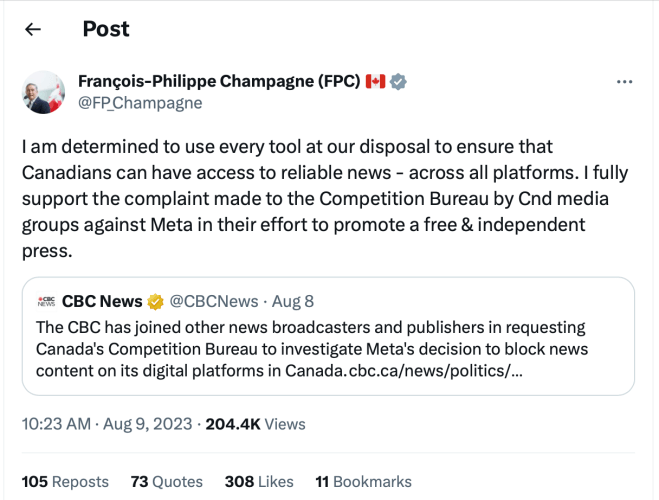Click the 11 Bookmarks count
This screenshot has height=500, width=659.
pyautogui.click(x=363, y=482)
